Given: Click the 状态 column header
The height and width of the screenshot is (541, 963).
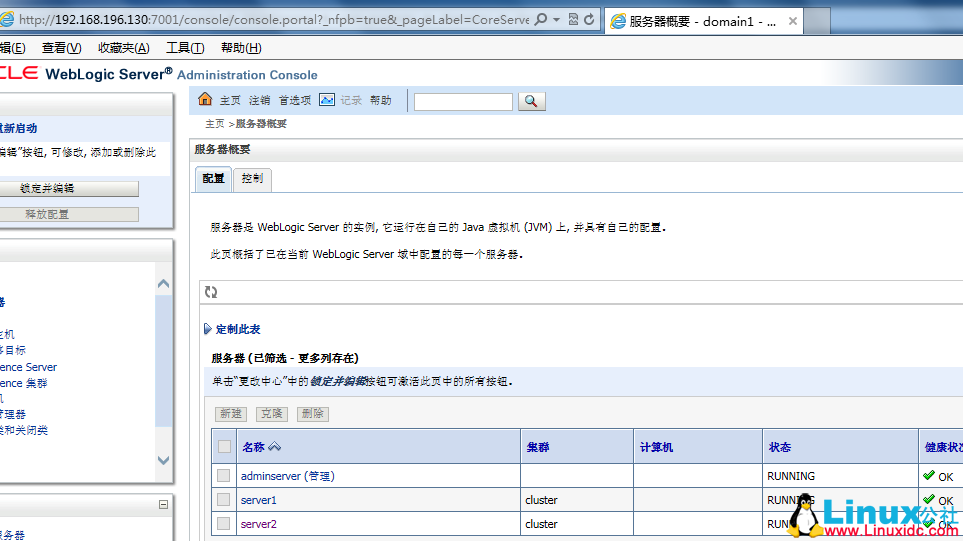Looking at the screenshot, I should [x=780, y=447].
